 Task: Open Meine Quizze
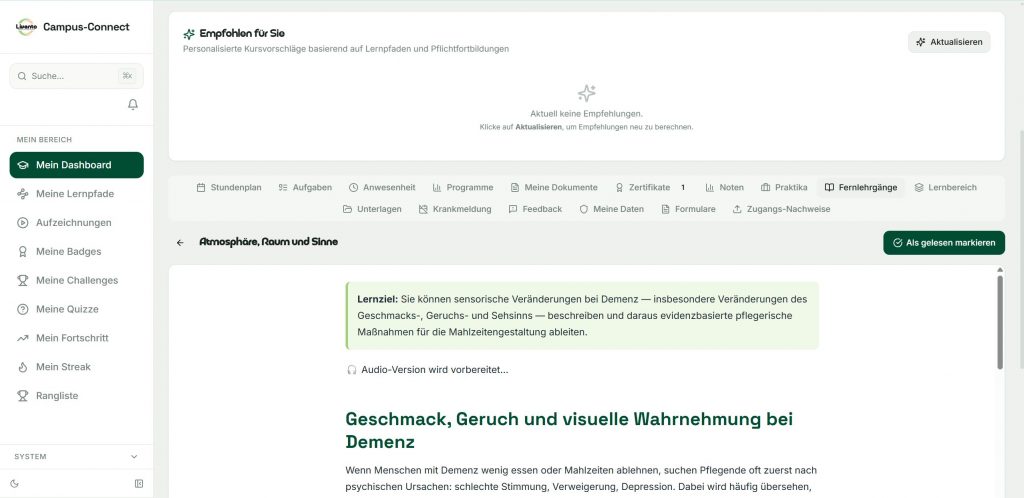coord(76,309)
